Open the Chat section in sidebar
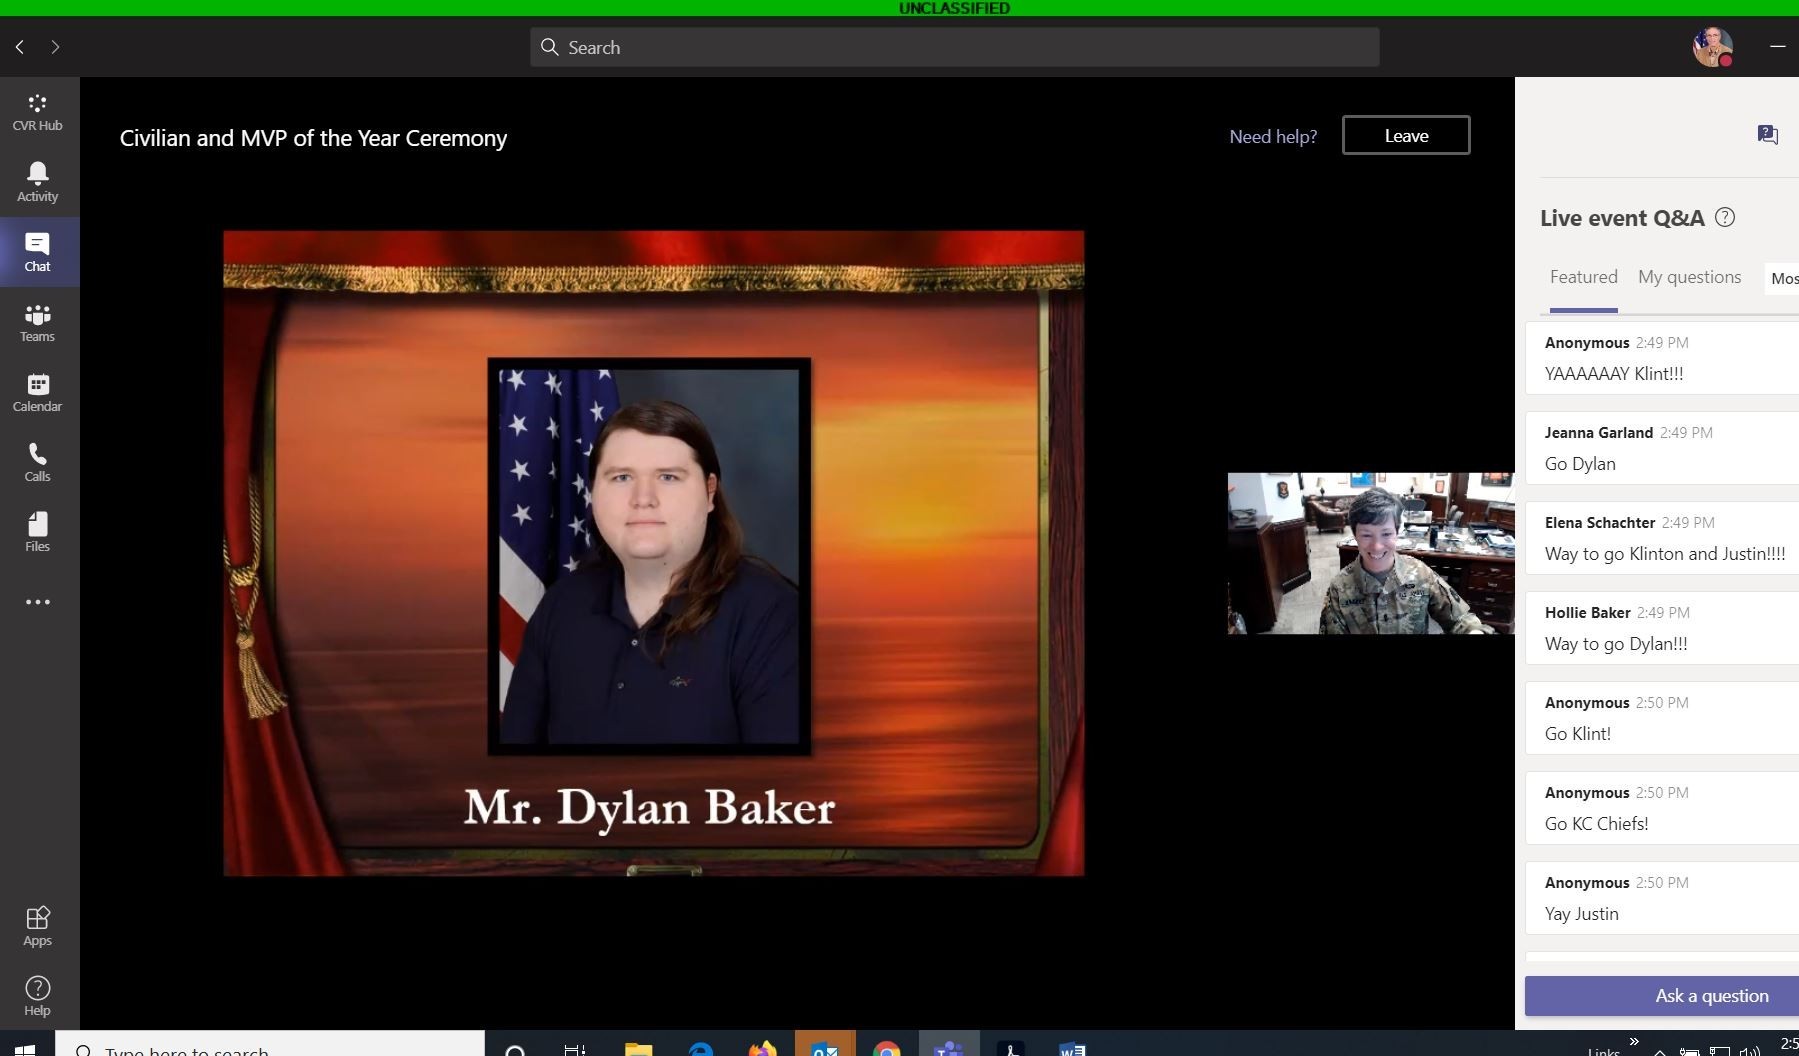 point(37,252)
